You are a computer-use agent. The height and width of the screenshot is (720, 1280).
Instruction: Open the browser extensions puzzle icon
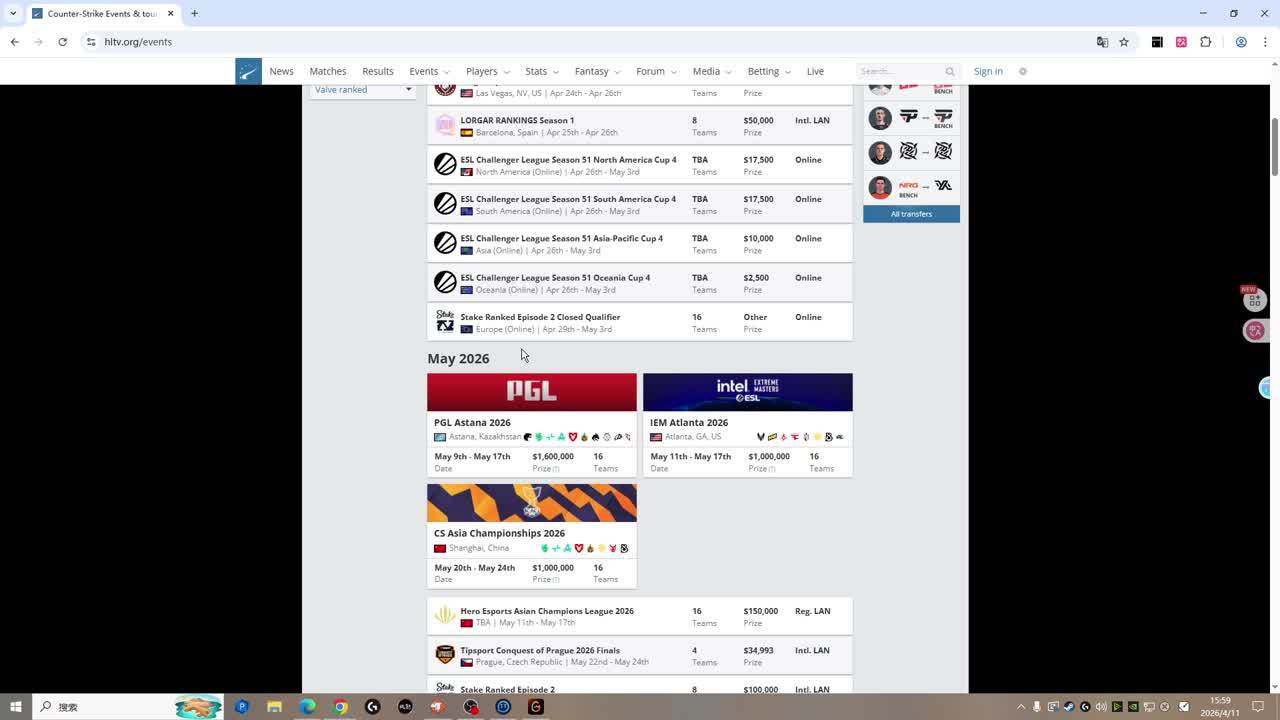click(x=1205, y=42)
